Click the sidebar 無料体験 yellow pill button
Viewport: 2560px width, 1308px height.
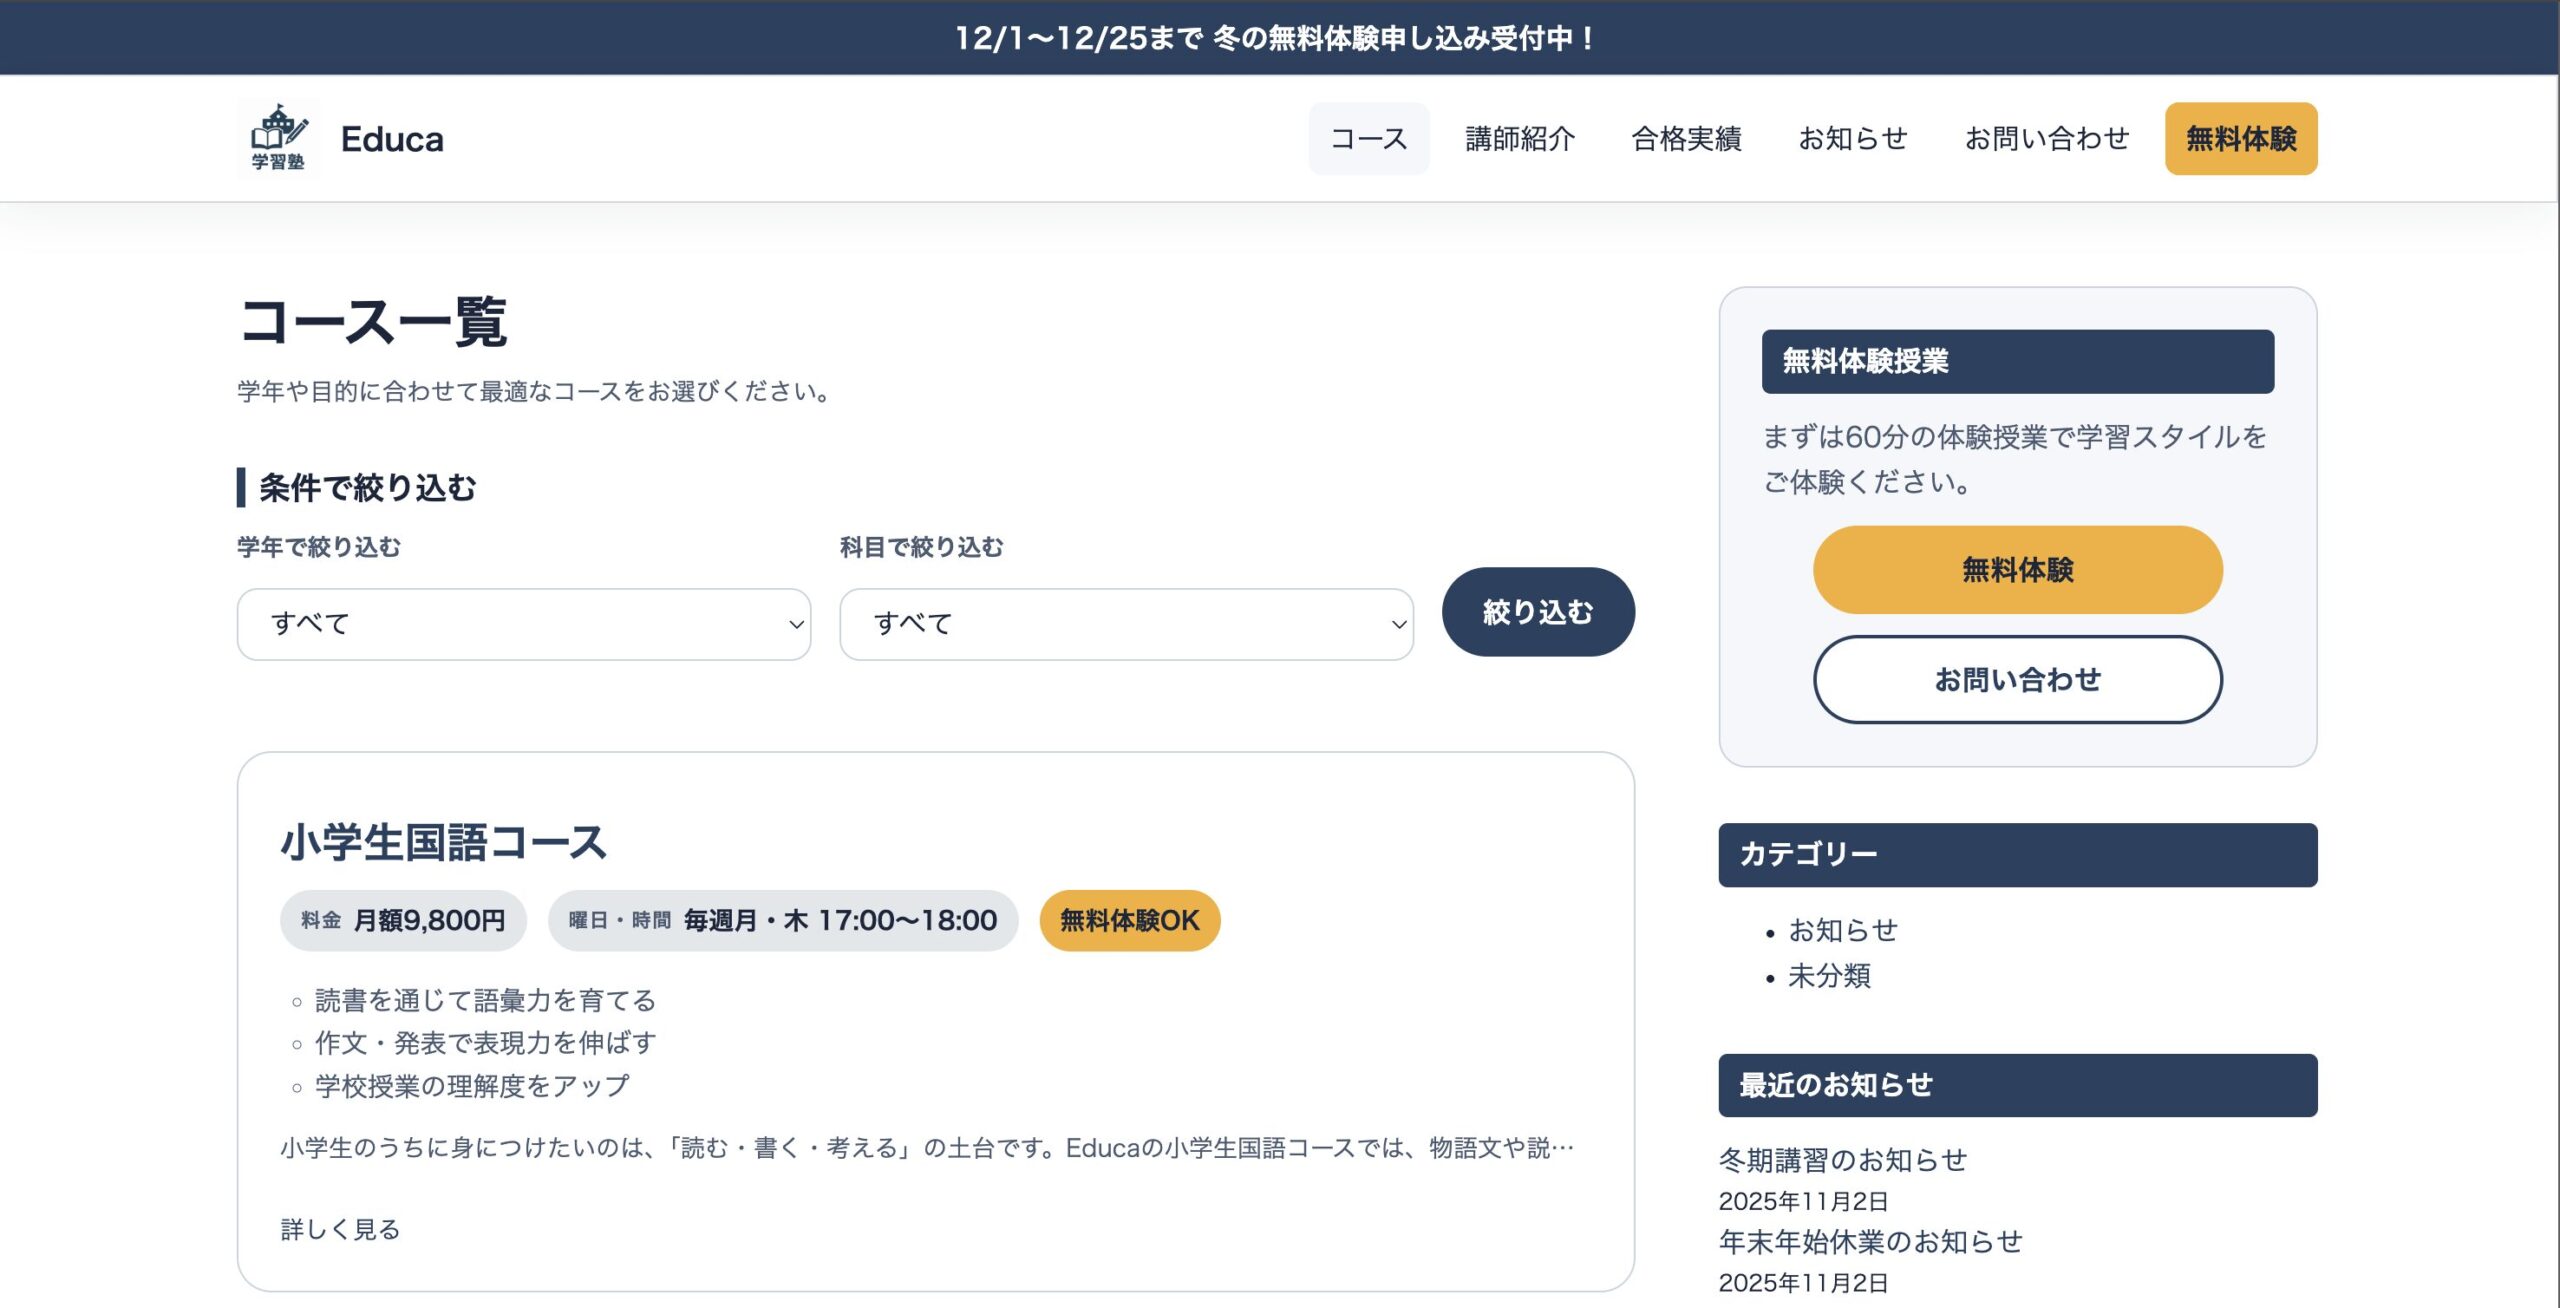coord(2017,569)
